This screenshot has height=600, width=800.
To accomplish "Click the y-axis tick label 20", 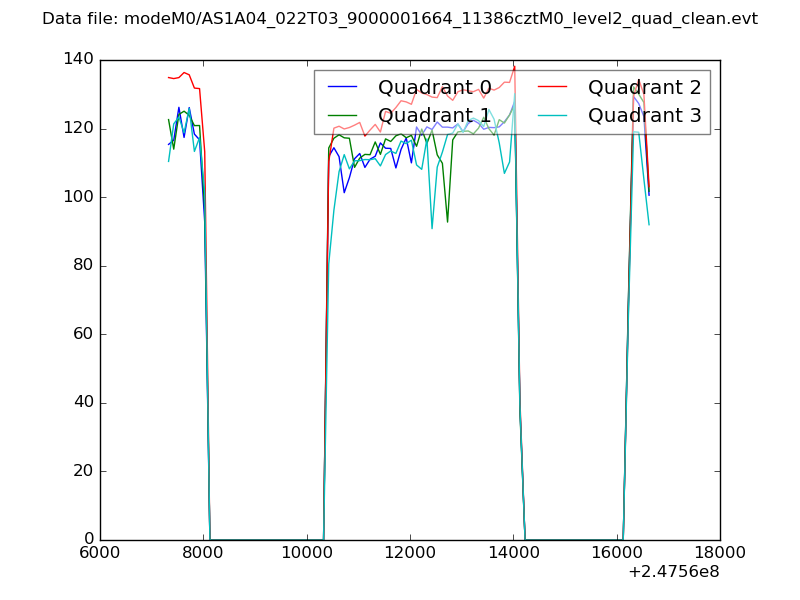I will coord(82,471).
